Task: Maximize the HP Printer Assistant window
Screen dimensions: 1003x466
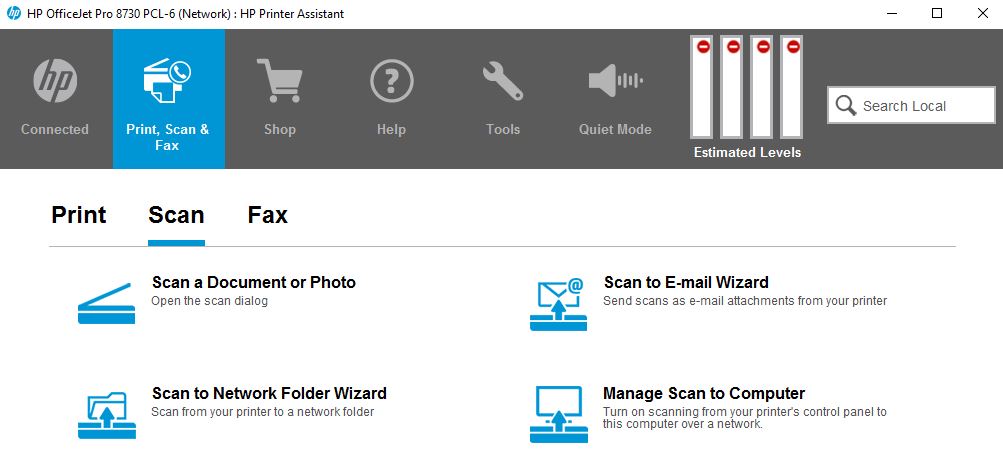Action: click(x=937, y=13)
